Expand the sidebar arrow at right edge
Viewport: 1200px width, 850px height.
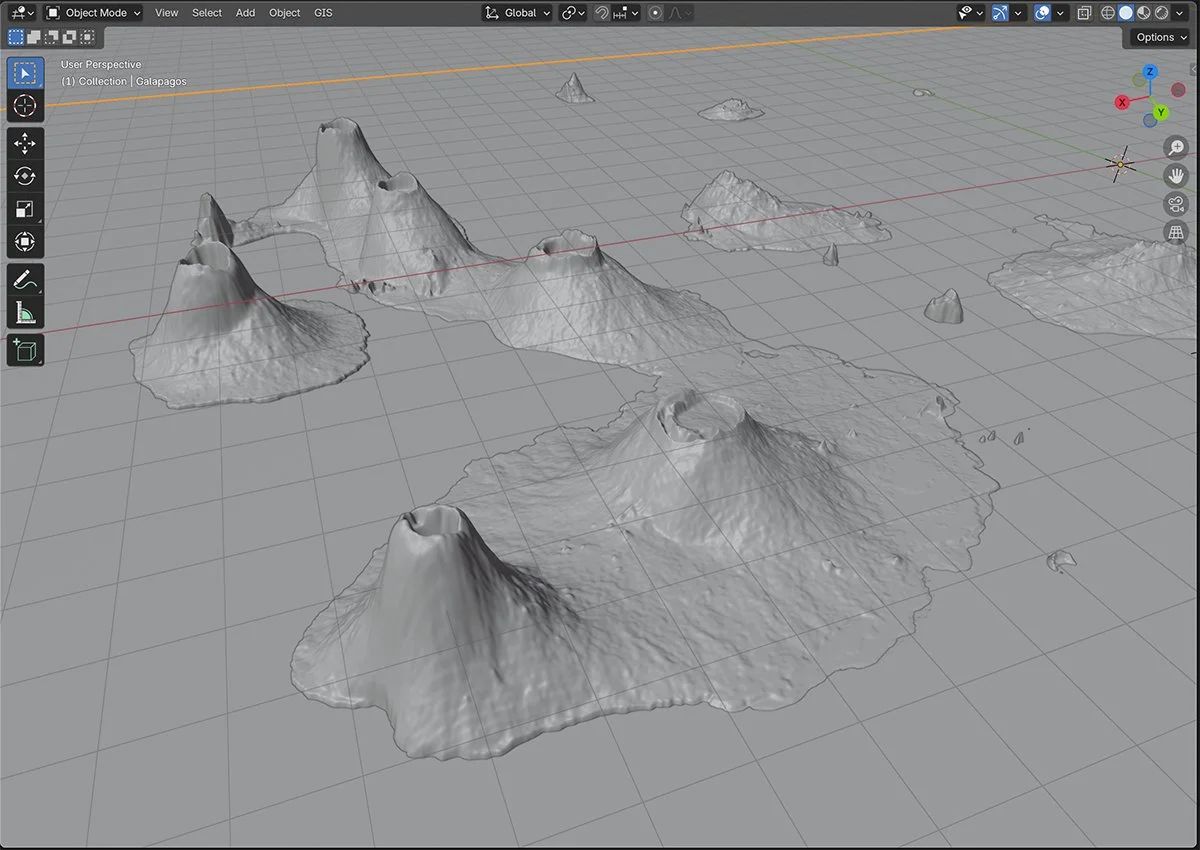[1193, 68]
